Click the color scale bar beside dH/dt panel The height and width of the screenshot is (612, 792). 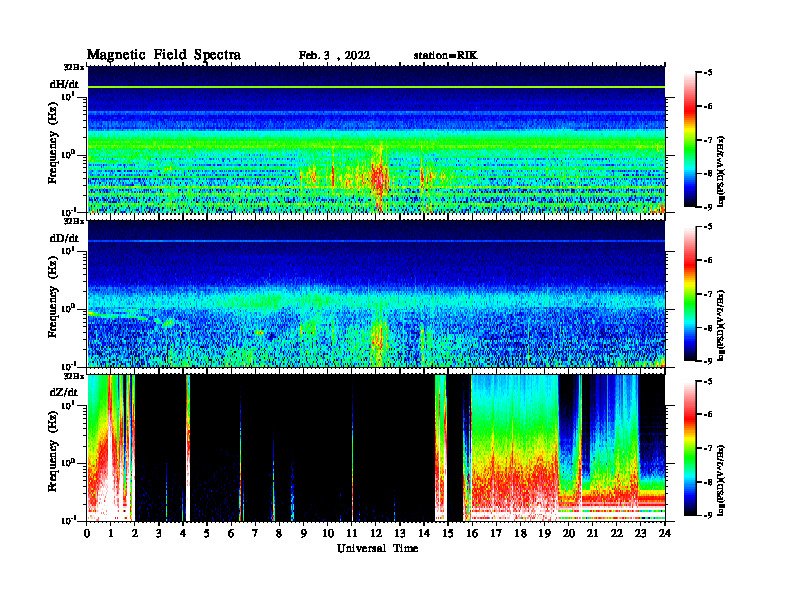pos(690,140)
